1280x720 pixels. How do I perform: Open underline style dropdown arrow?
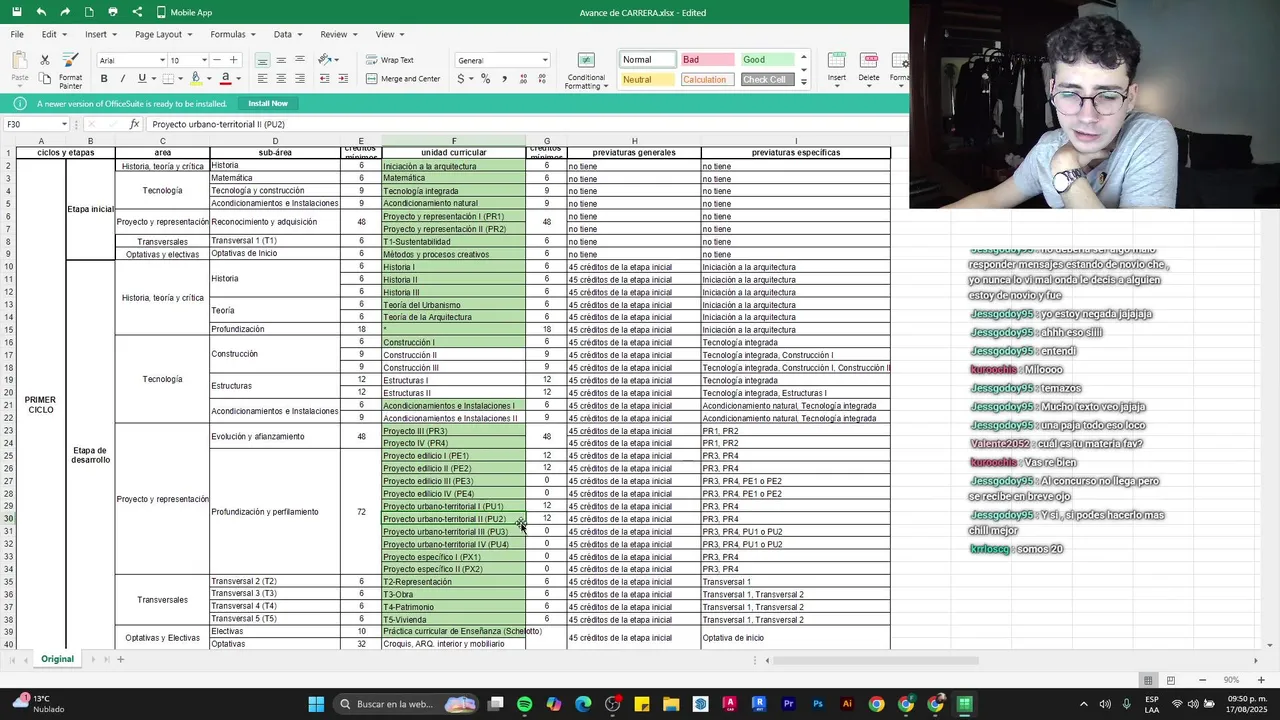tap(153, 78)
